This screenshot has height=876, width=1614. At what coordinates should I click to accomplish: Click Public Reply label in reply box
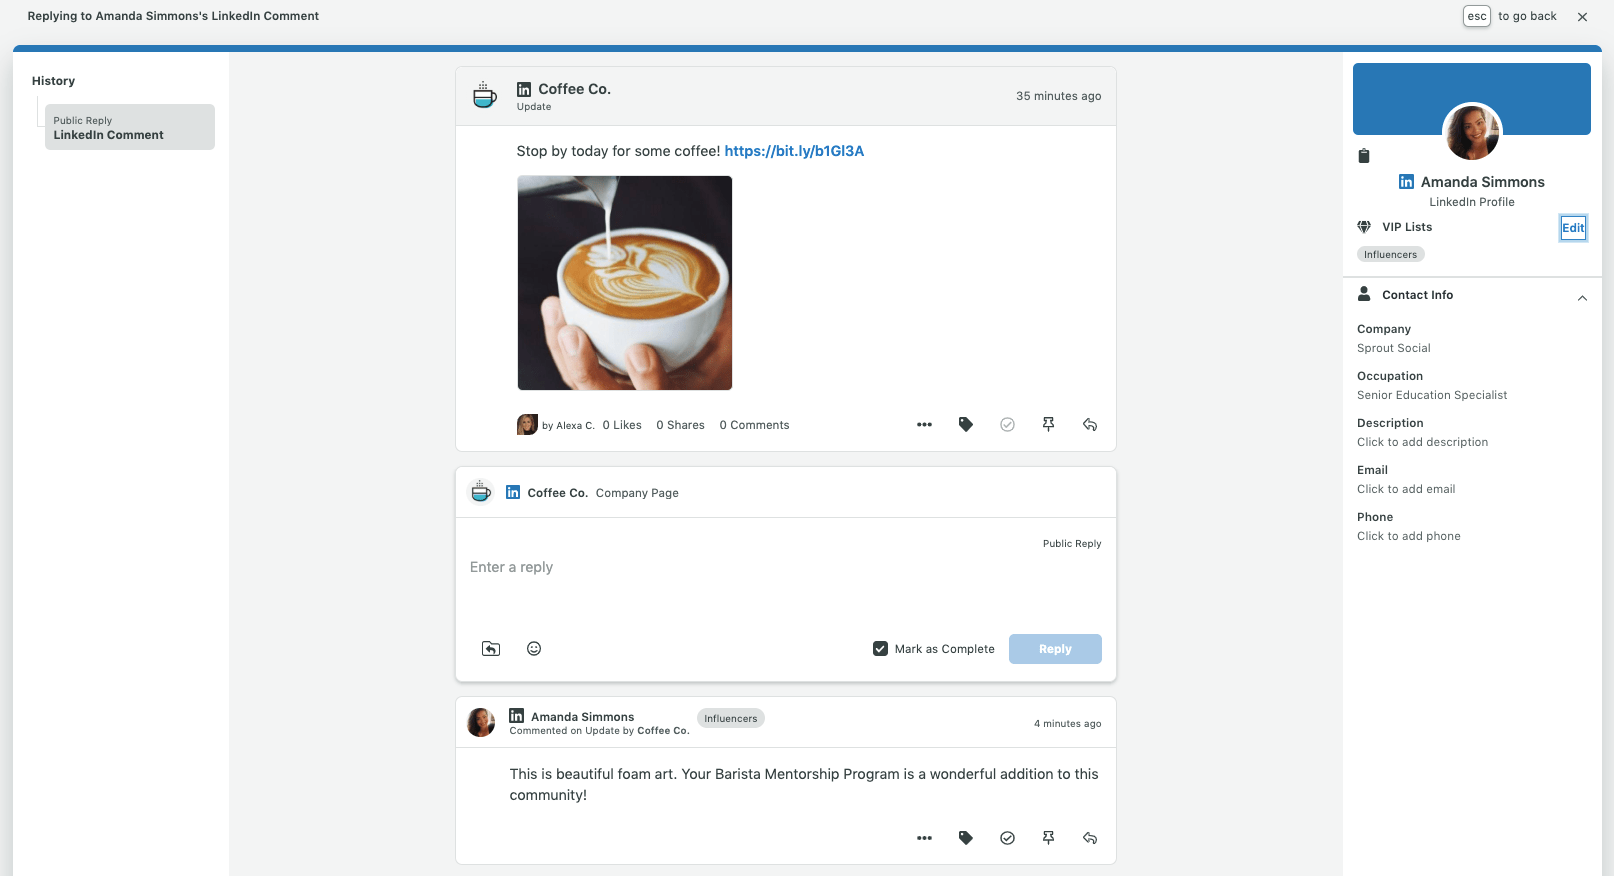coord(1072,544)
